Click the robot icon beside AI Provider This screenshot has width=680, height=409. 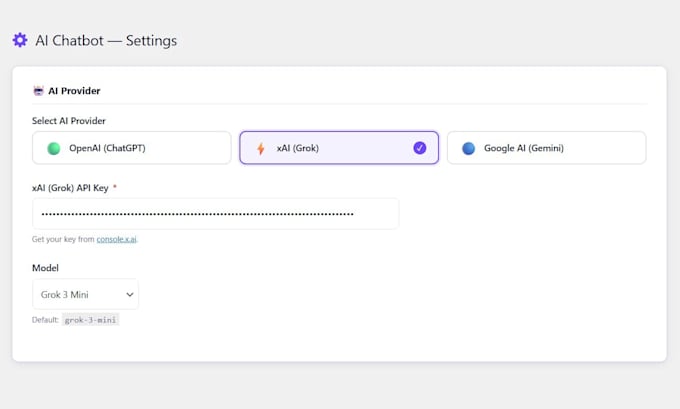[39, 91]
